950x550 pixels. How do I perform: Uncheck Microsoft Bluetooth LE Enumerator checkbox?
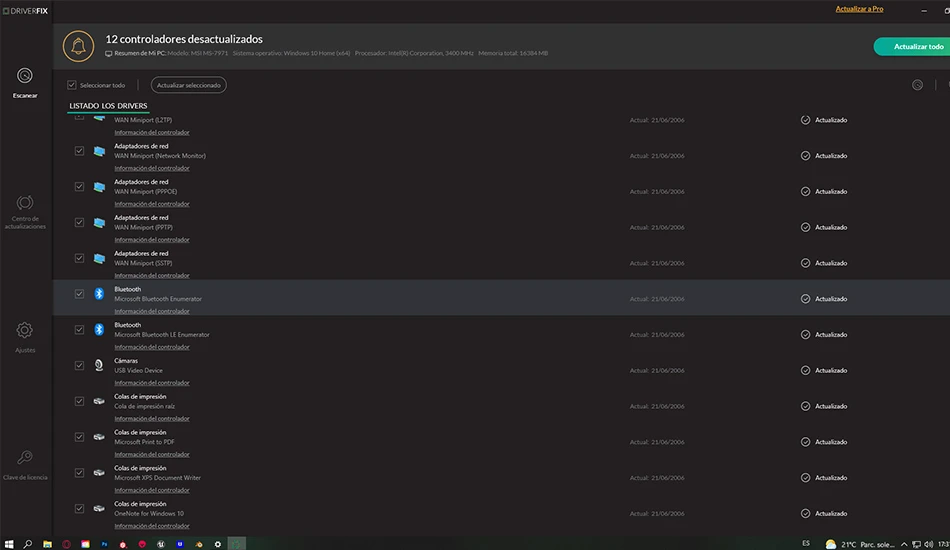click(79, 330)
